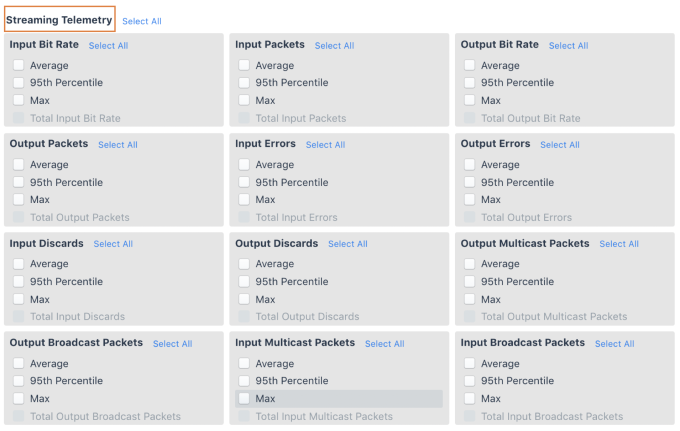Viewport: 680px width, 431px height.
Task: Click Select All next to Streaming Telemetry
Action: click(x=141, y=21)
